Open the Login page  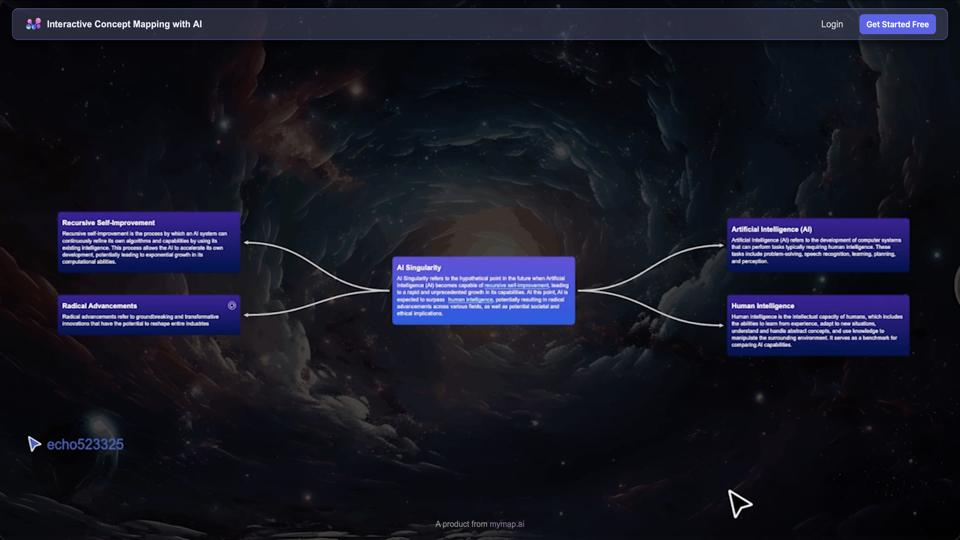point(831,24)
